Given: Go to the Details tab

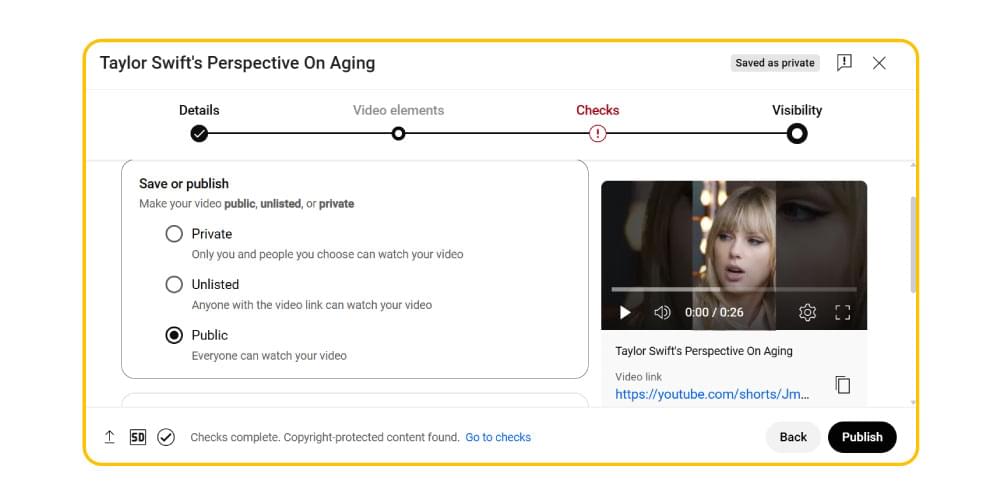Looking at the screenshot, I should [x=199, y=110].
